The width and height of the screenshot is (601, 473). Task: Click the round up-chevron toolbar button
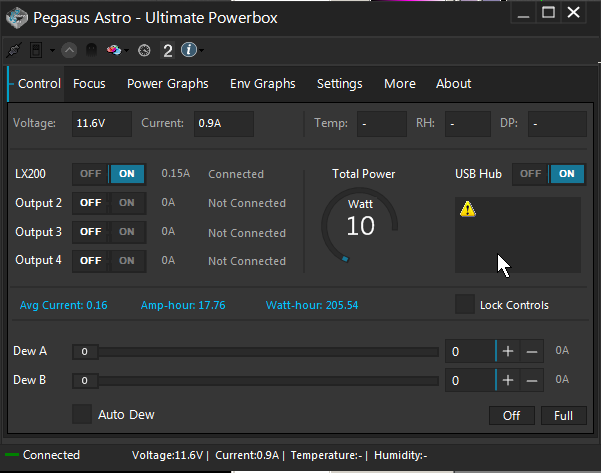(69, 50)
